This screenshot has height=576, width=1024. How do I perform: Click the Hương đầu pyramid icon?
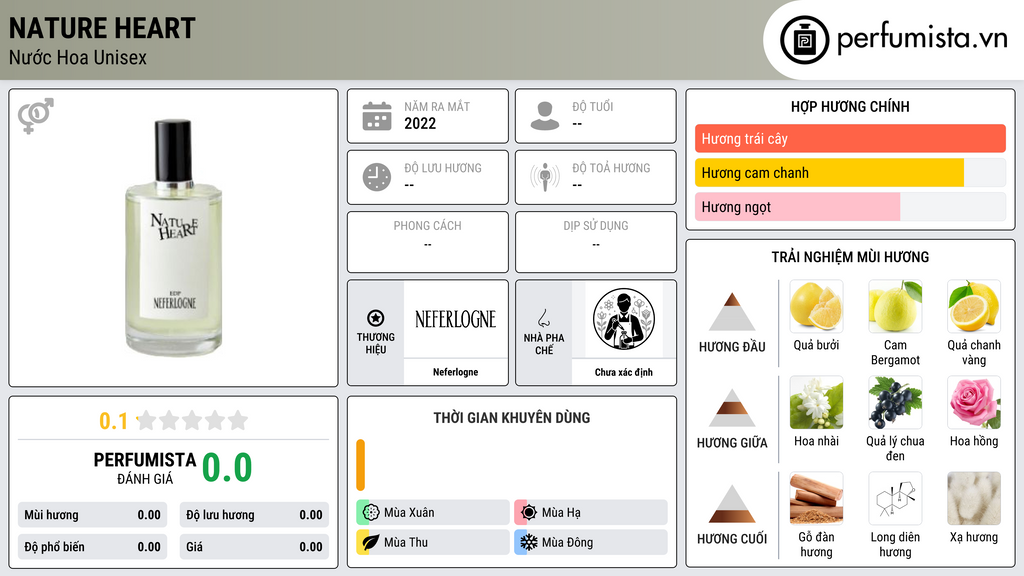(x=732, y=312)
